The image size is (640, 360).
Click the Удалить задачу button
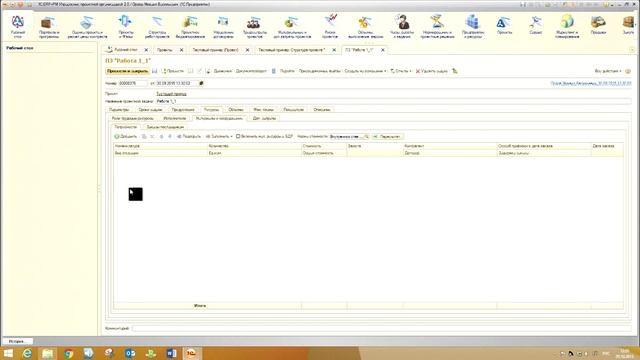pyautogui.click(x=431, y=71)
